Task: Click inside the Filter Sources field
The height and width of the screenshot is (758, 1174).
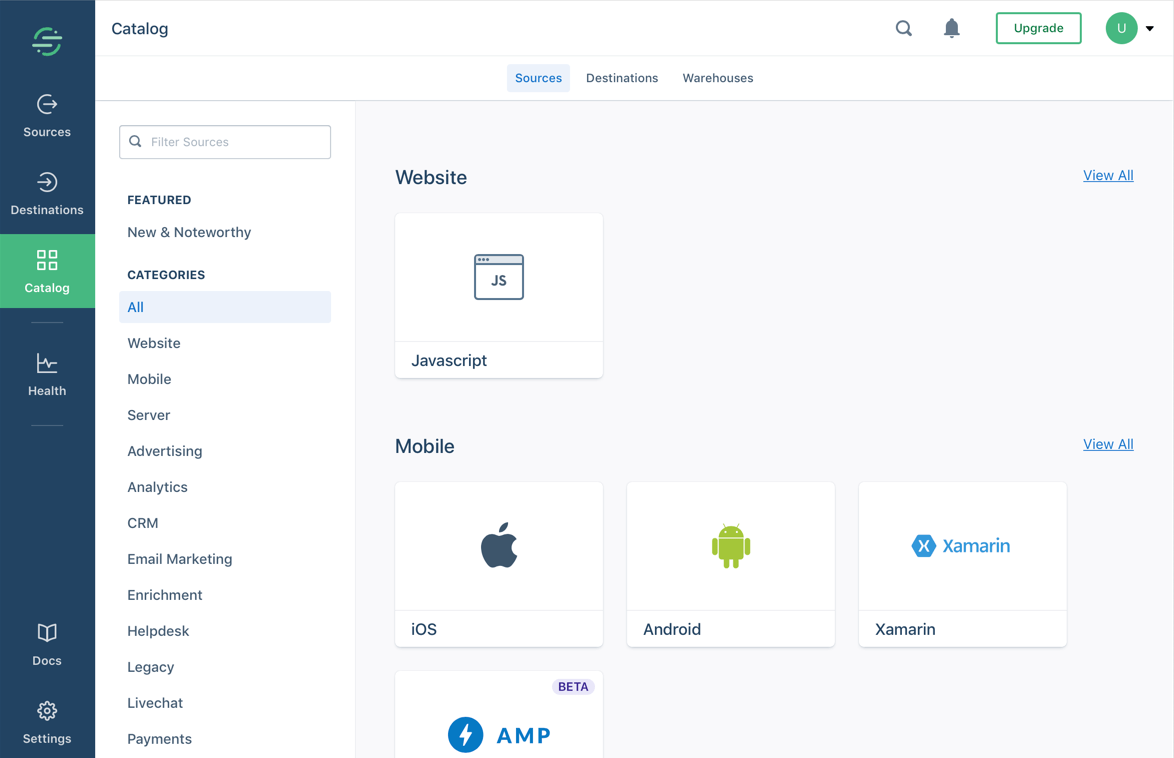Action: tap(224, 142)
